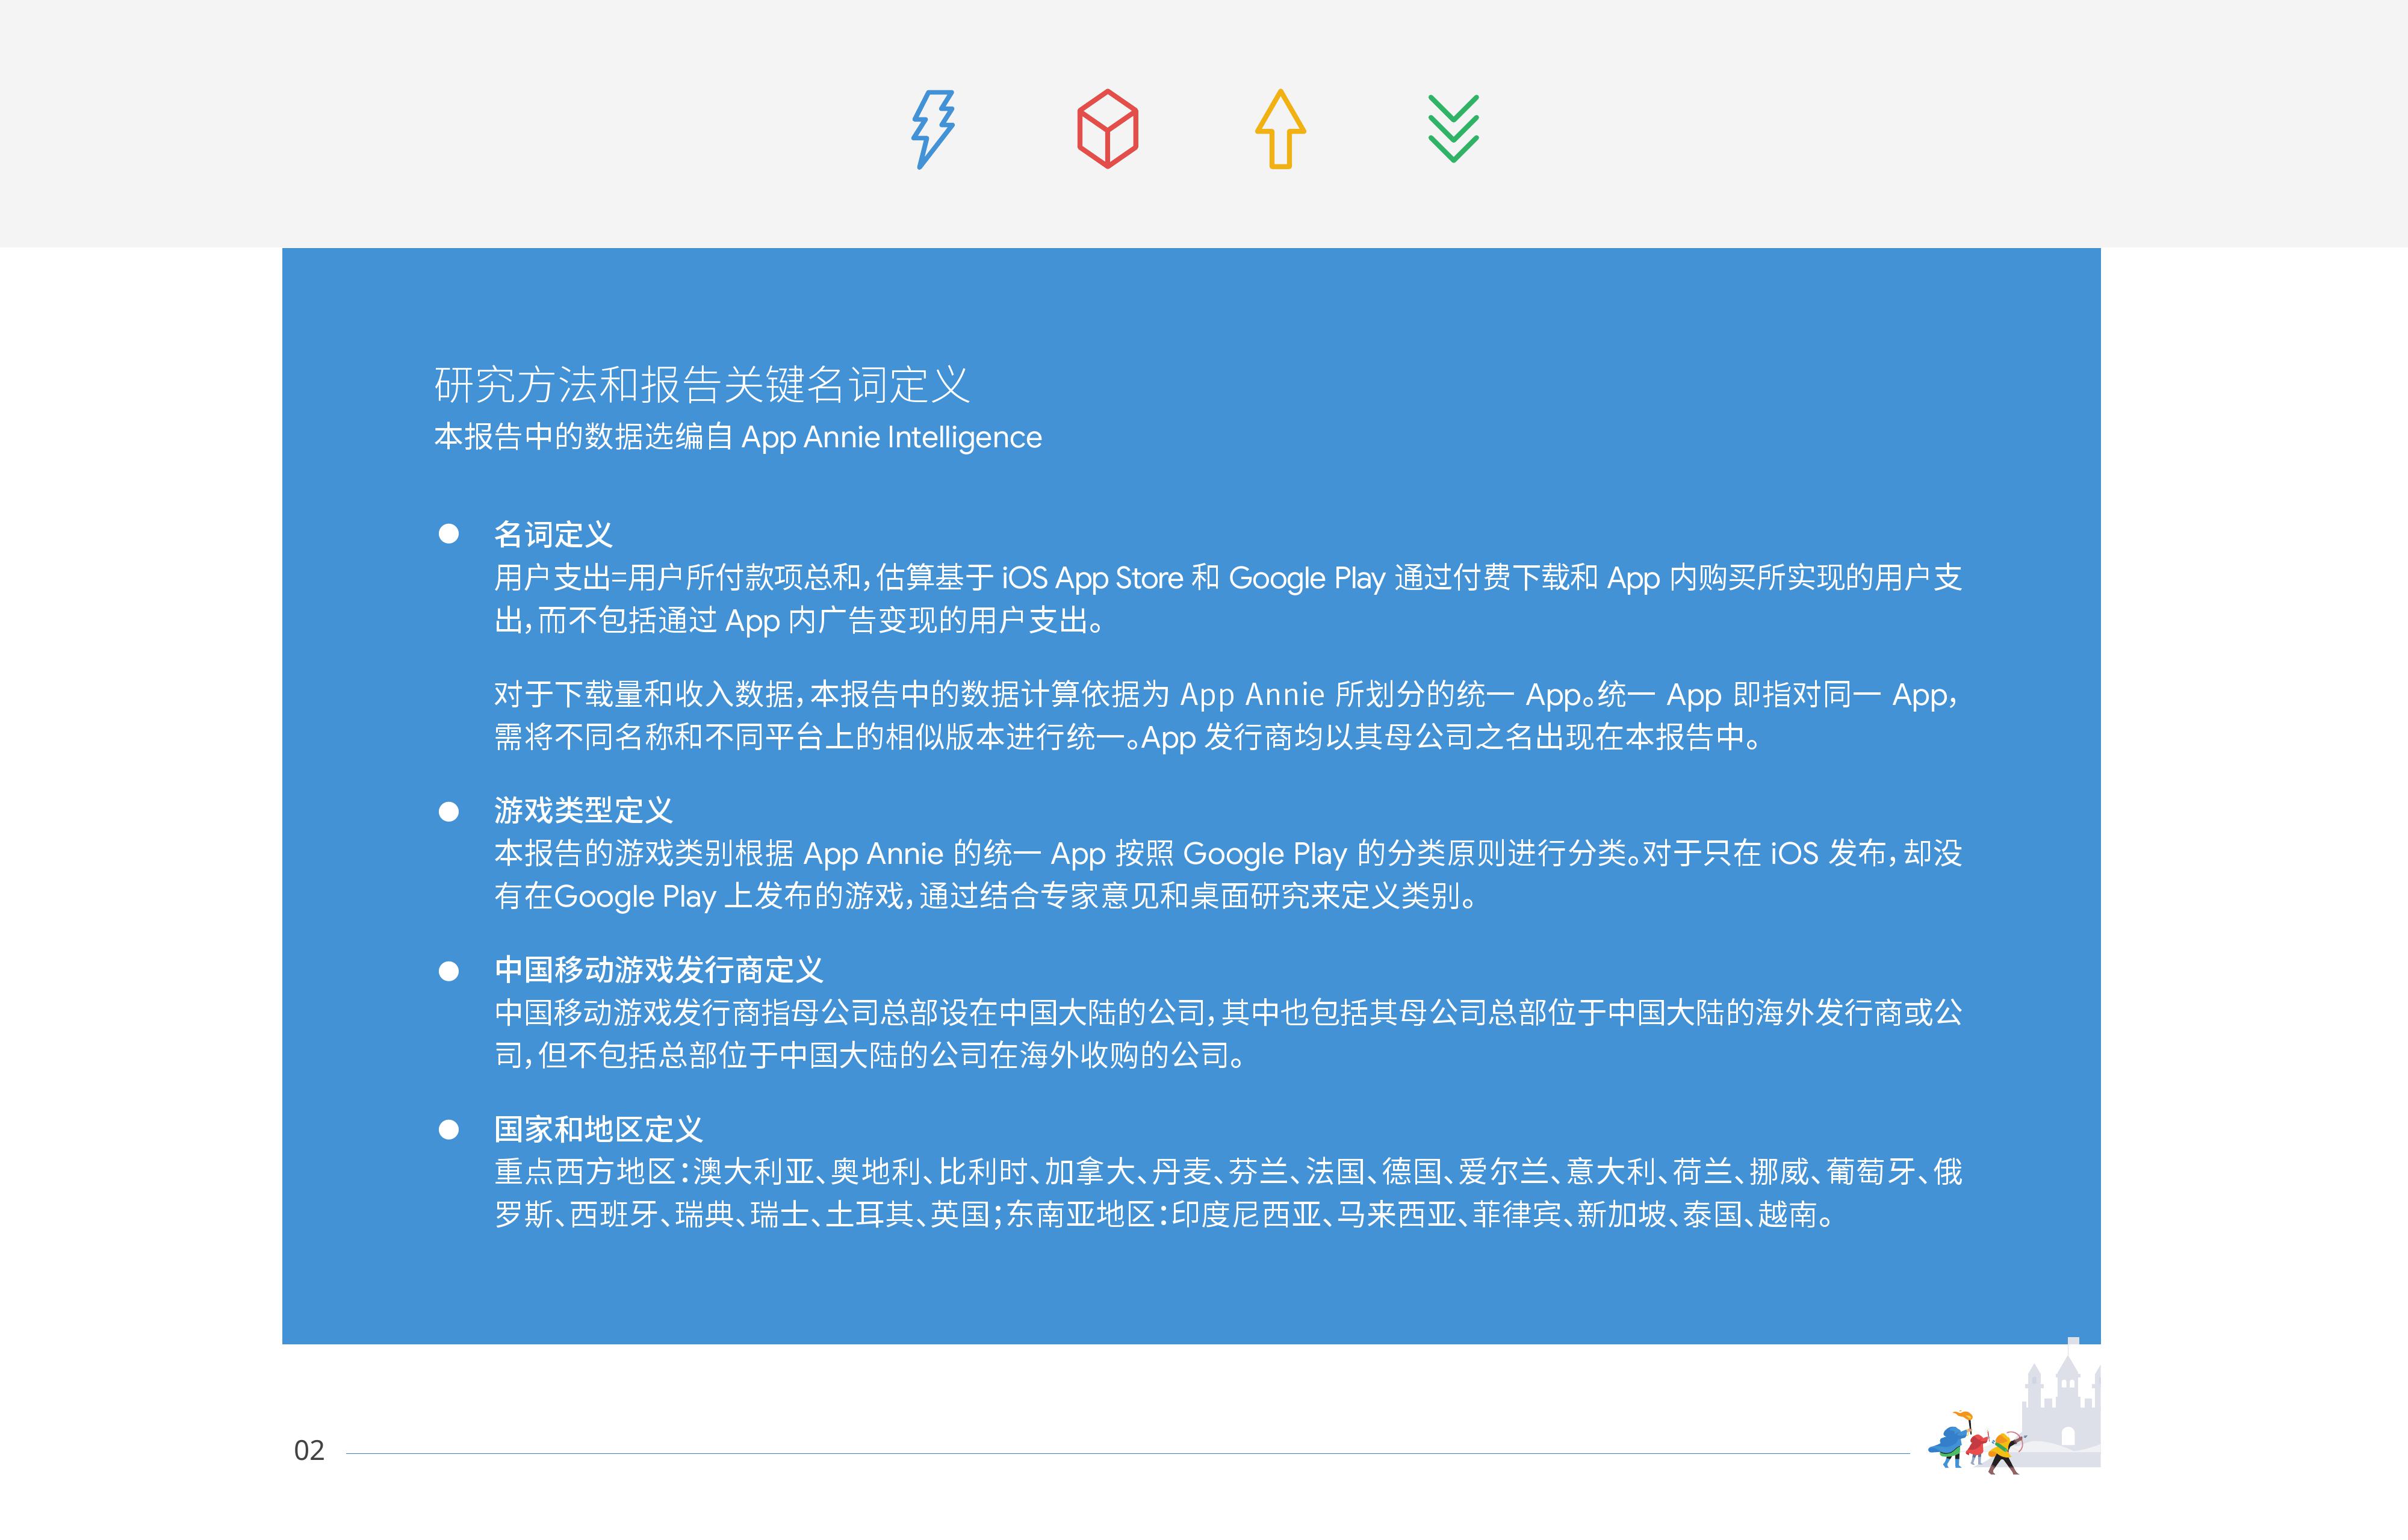Click the blue lightning bolt icon
2408x1540 pixels.
point(933,129)
